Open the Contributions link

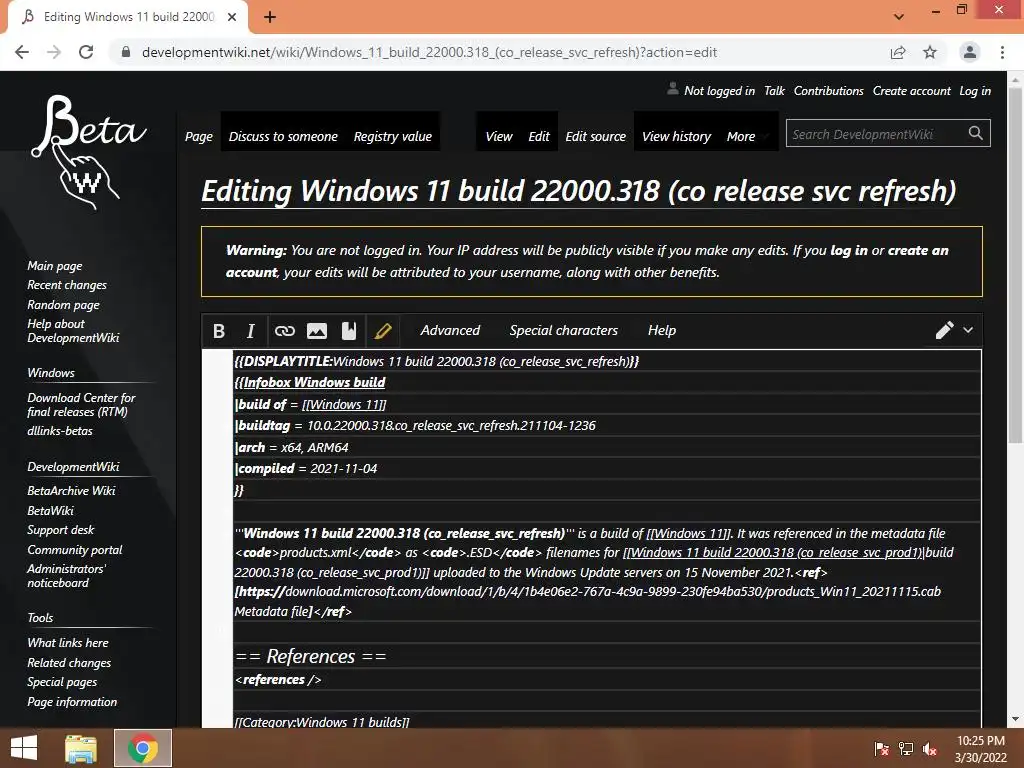pyautogui.click(x=828, y=91)
